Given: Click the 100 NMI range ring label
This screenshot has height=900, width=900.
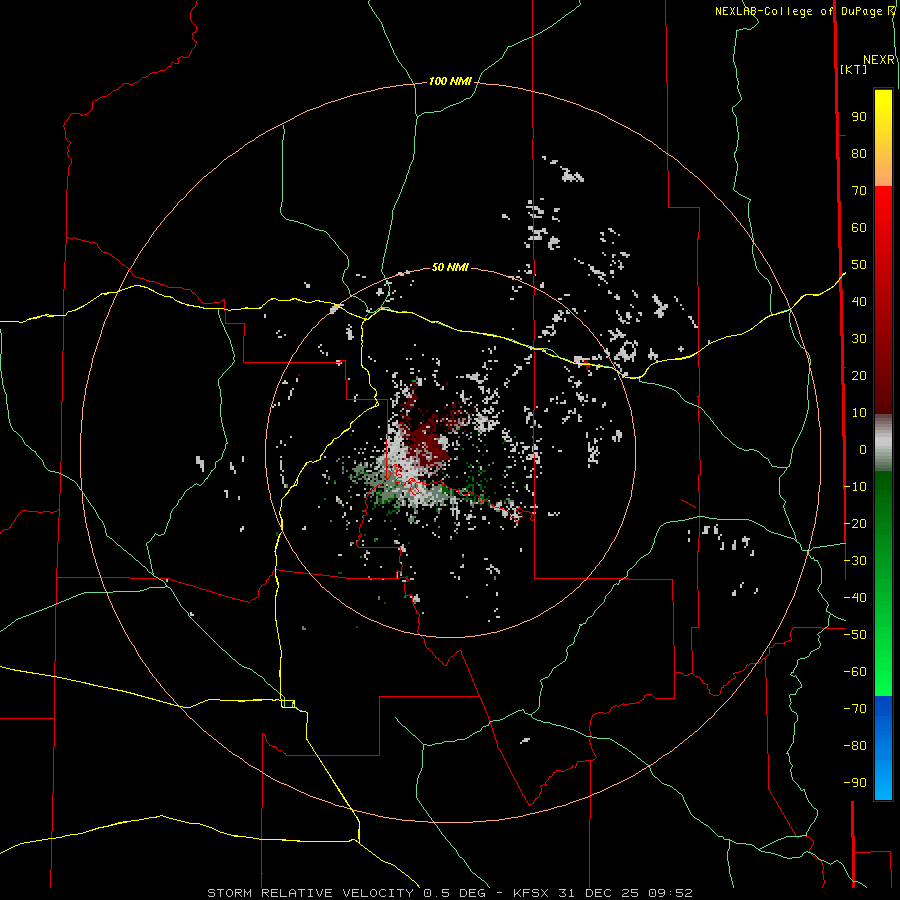Looking at the screenshot, I should pos(450,82).
